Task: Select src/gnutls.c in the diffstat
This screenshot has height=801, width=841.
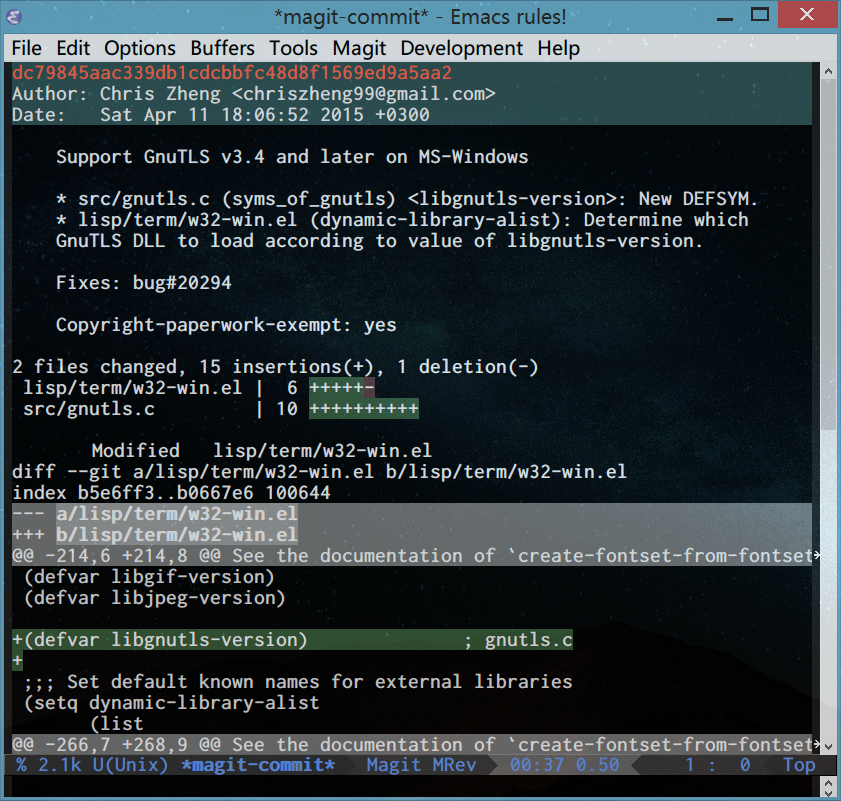Action: click(x=88, y=409)
